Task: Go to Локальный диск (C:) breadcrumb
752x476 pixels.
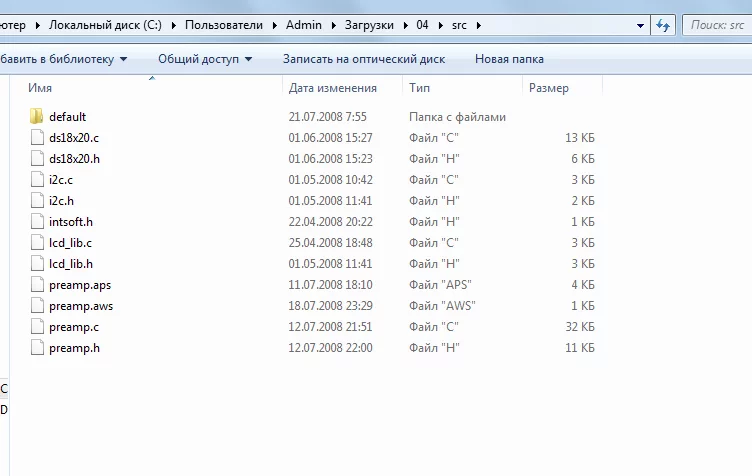Action: click(x=105, y=25)
